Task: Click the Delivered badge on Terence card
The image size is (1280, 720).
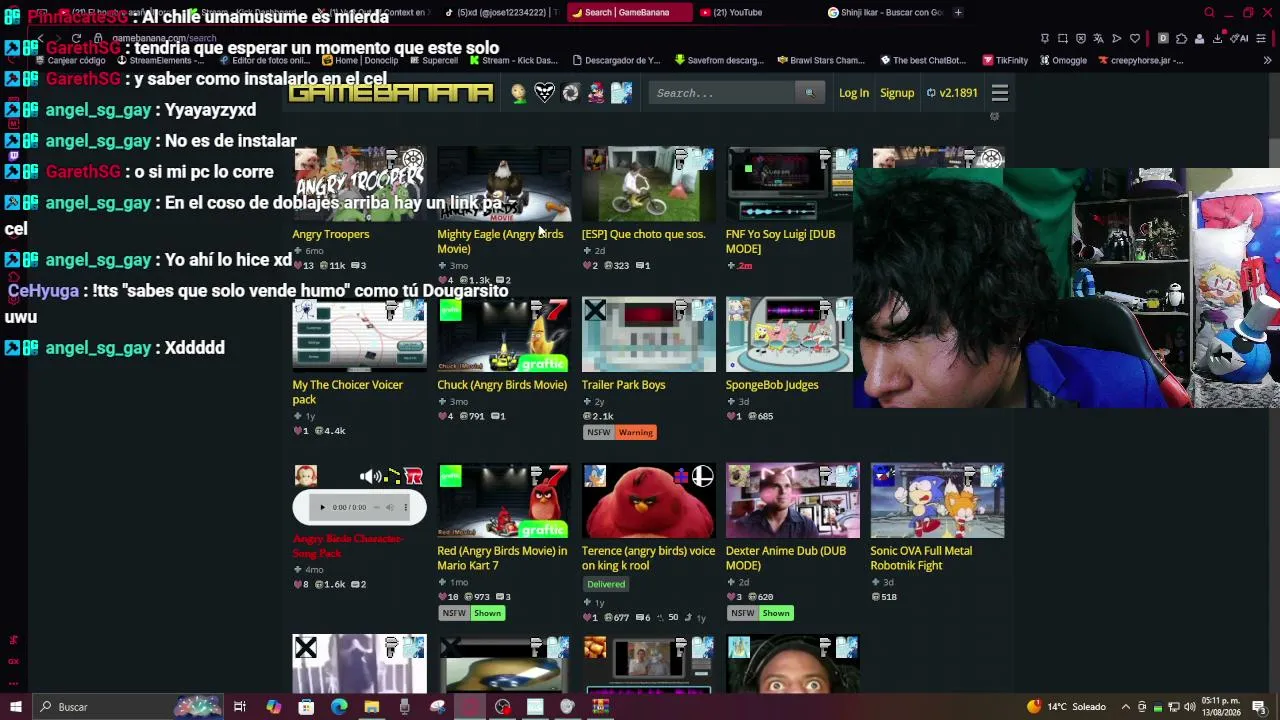Action: (x=606, y=584)
